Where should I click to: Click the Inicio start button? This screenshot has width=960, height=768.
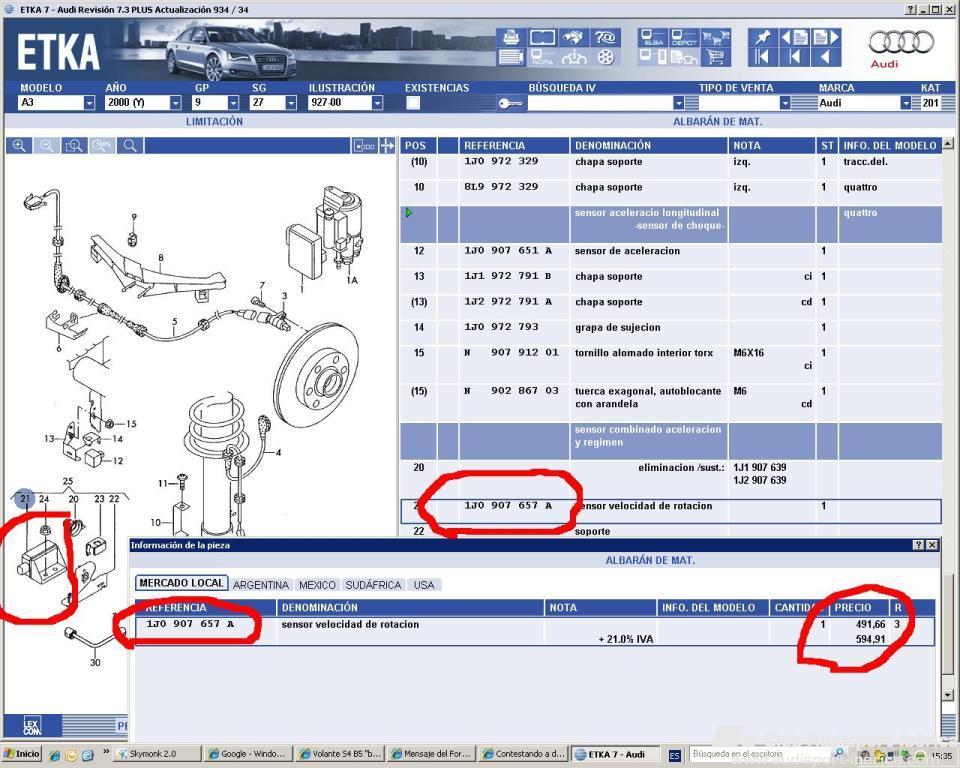point(21,754)
